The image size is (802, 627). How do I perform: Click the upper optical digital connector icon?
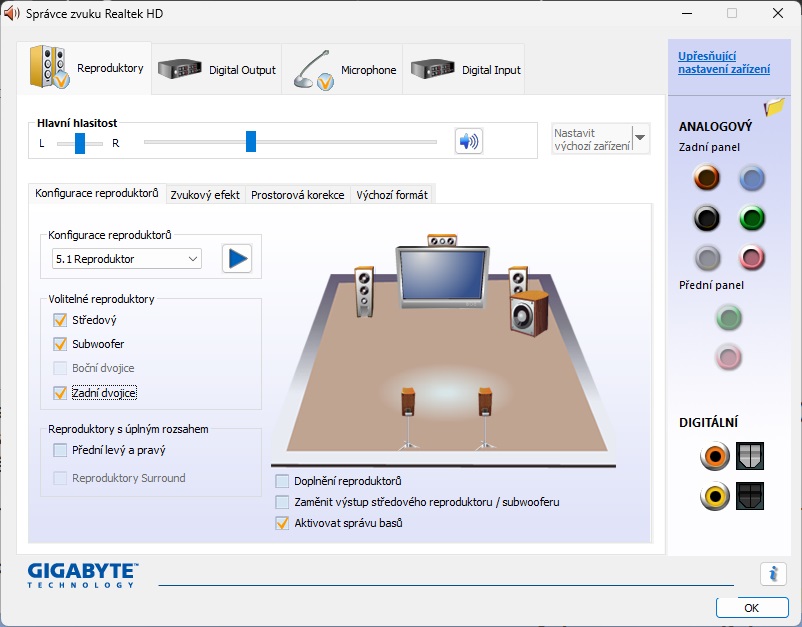click(750, 456)
